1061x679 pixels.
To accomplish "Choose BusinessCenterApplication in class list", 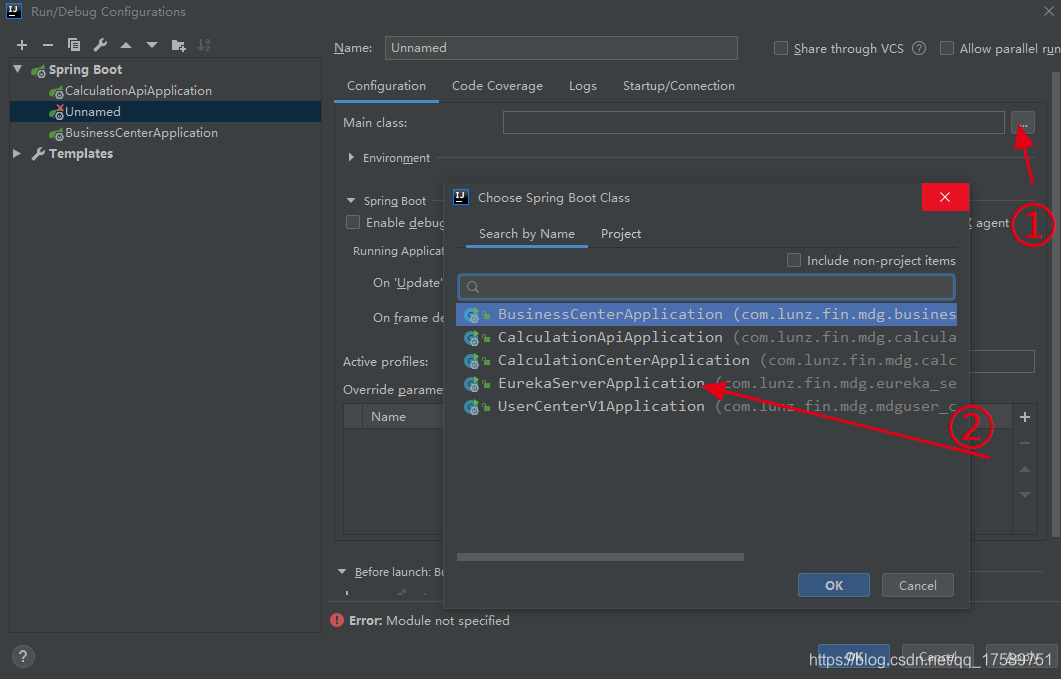I will tap(706, 315).
